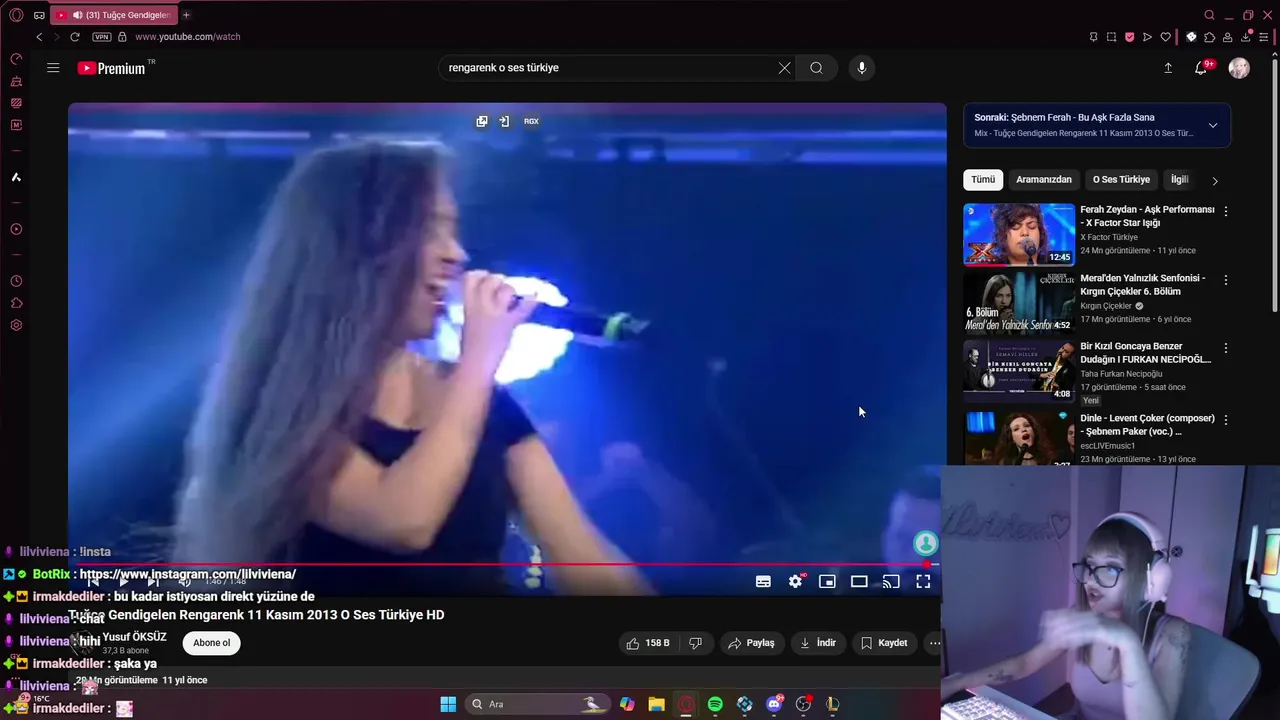Image resolution: width=1280 pixels, height=720 pixels.
Task: Open the YouTube hamburger guide menu
Action: 53,68
